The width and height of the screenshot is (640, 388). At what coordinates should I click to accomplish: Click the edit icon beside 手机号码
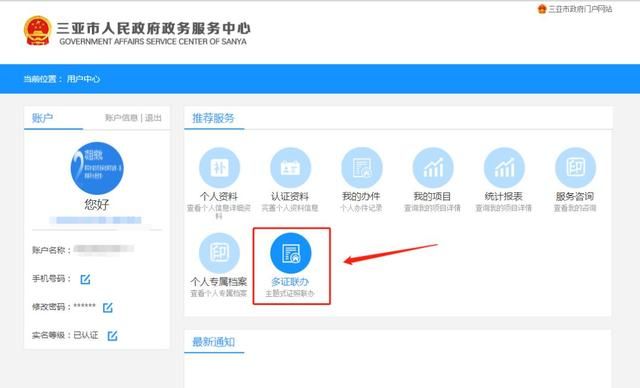tap(85, 279)
